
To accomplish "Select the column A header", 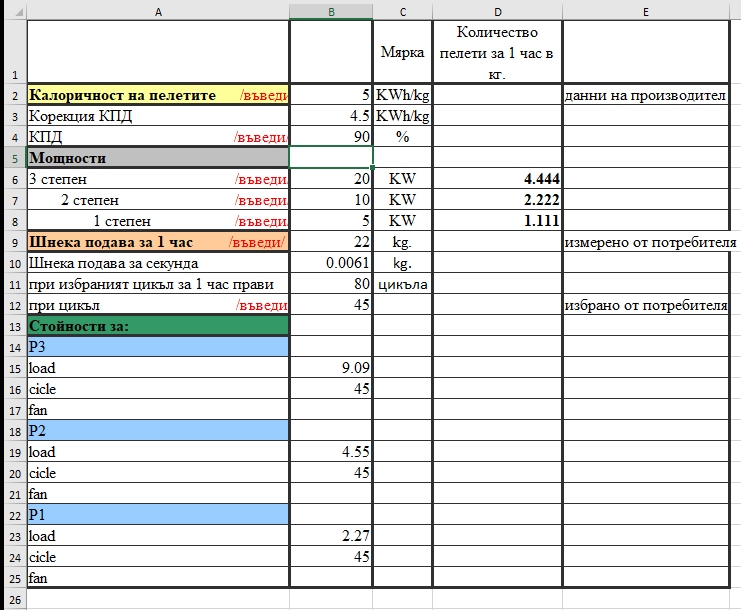I will (158, 10).
